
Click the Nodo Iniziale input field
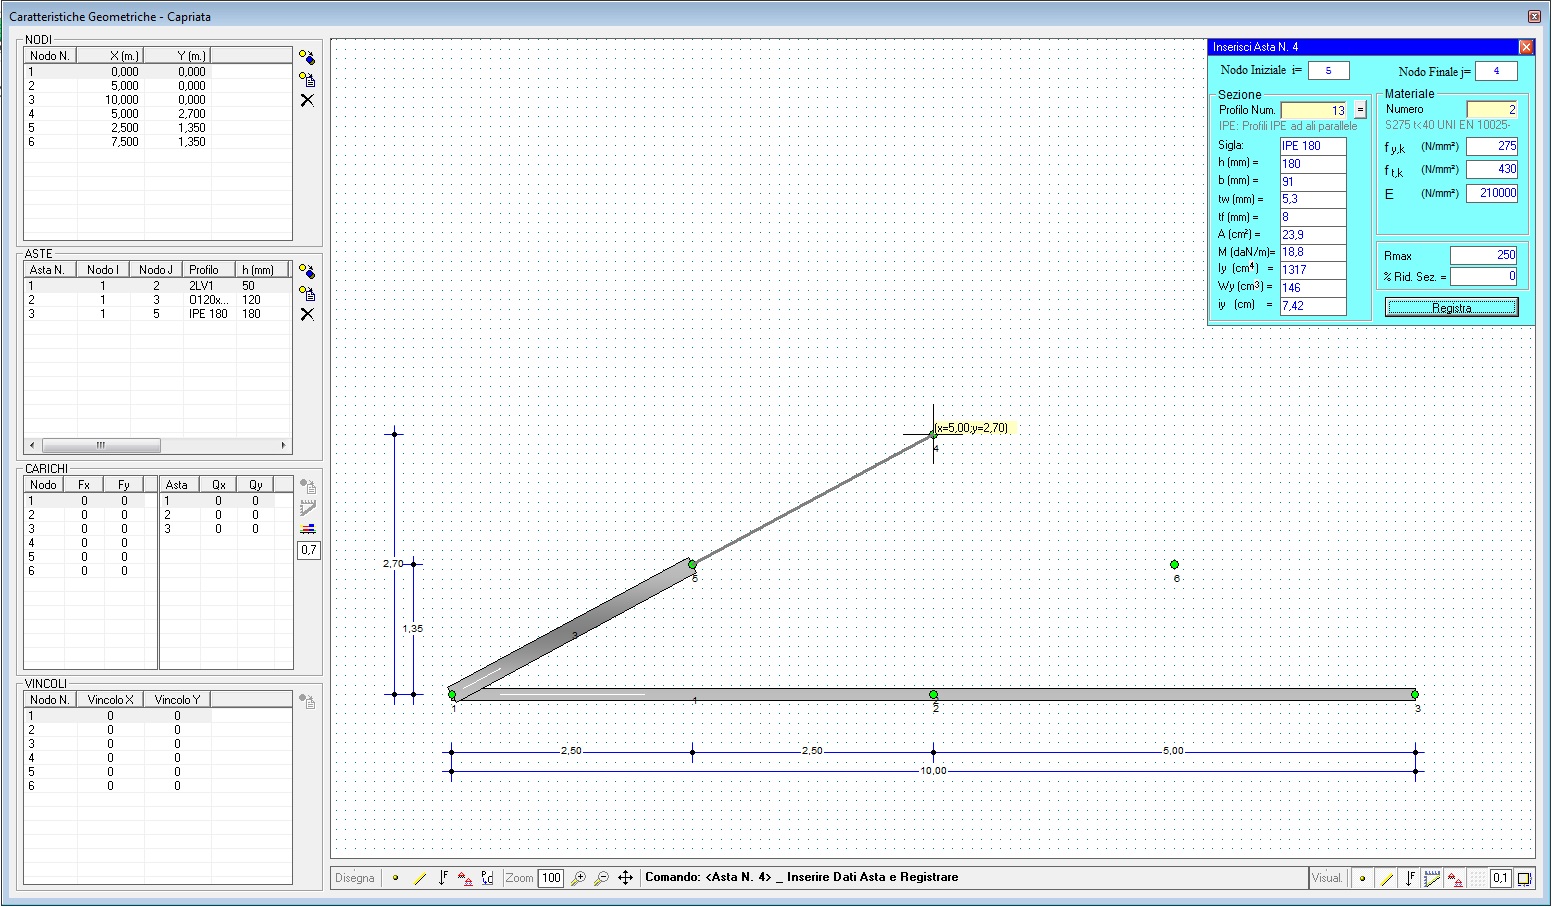coord(1329,71)
